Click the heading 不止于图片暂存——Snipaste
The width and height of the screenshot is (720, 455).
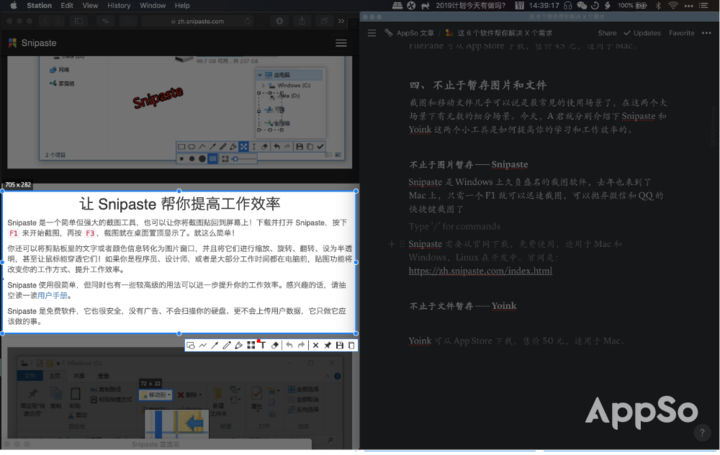(x=469, y=164)
